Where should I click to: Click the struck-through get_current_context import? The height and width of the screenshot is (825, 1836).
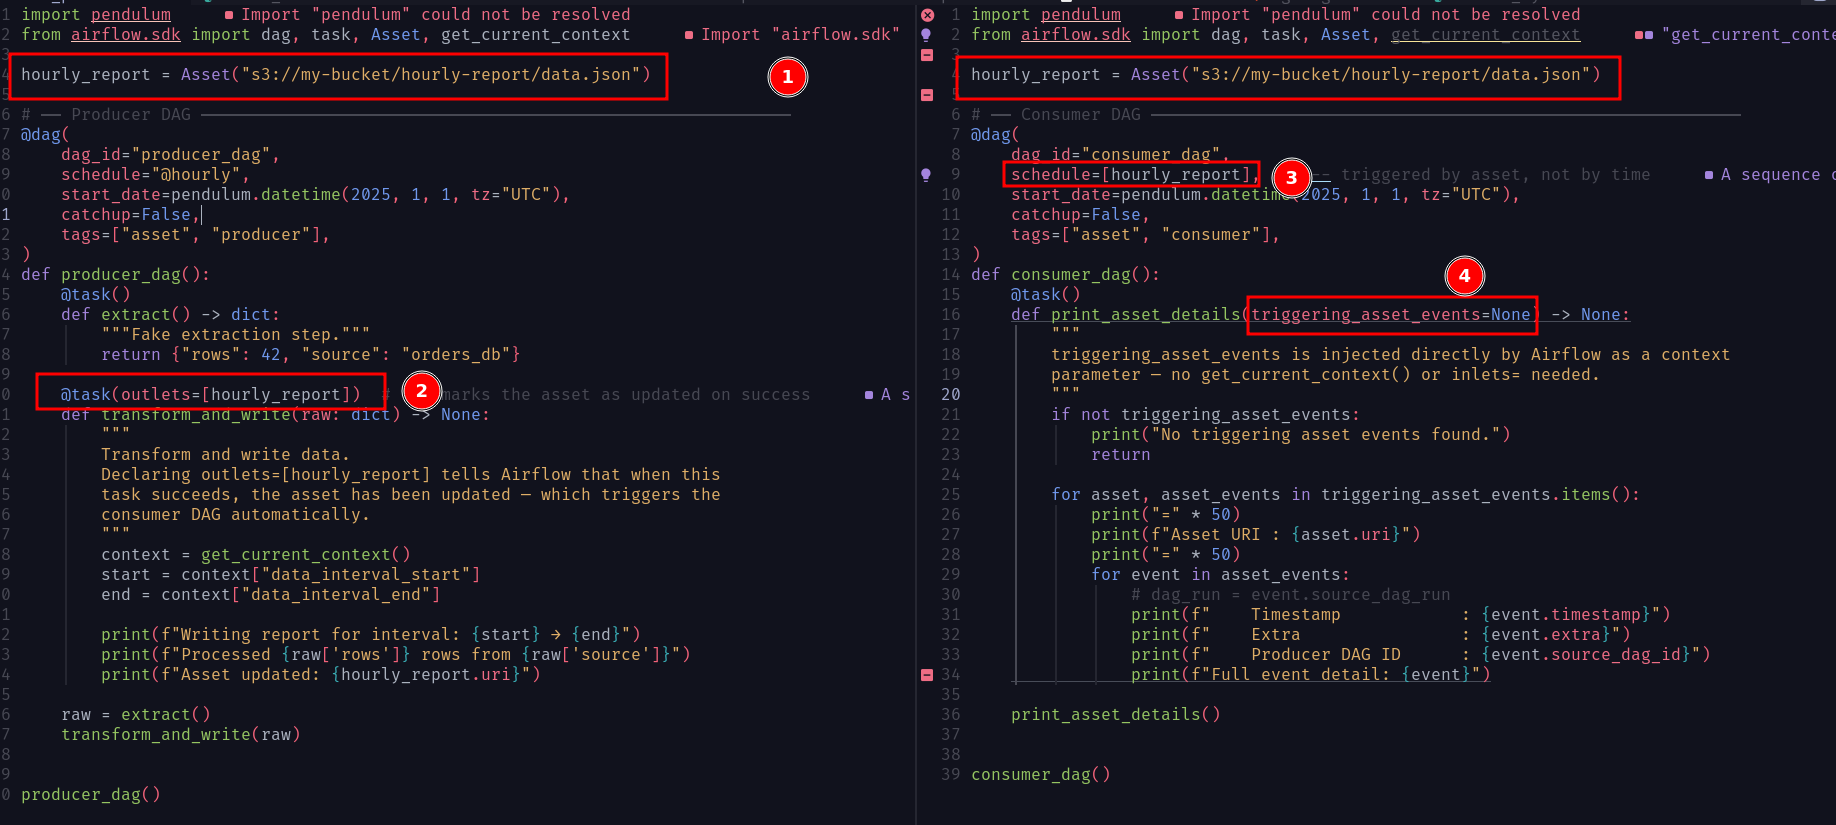1485,35
